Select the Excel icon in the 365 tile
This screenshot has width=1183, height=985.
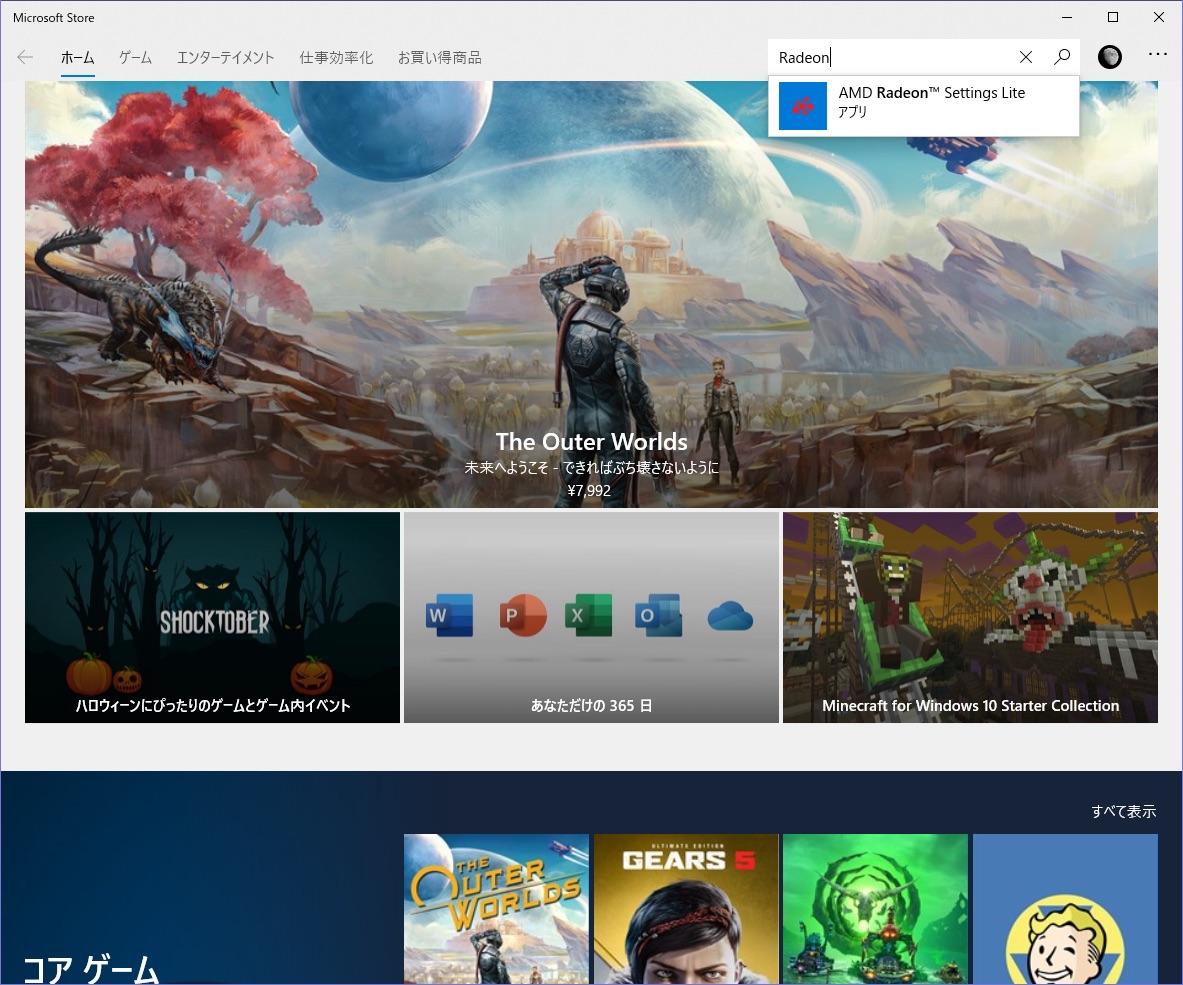point(589,616)
